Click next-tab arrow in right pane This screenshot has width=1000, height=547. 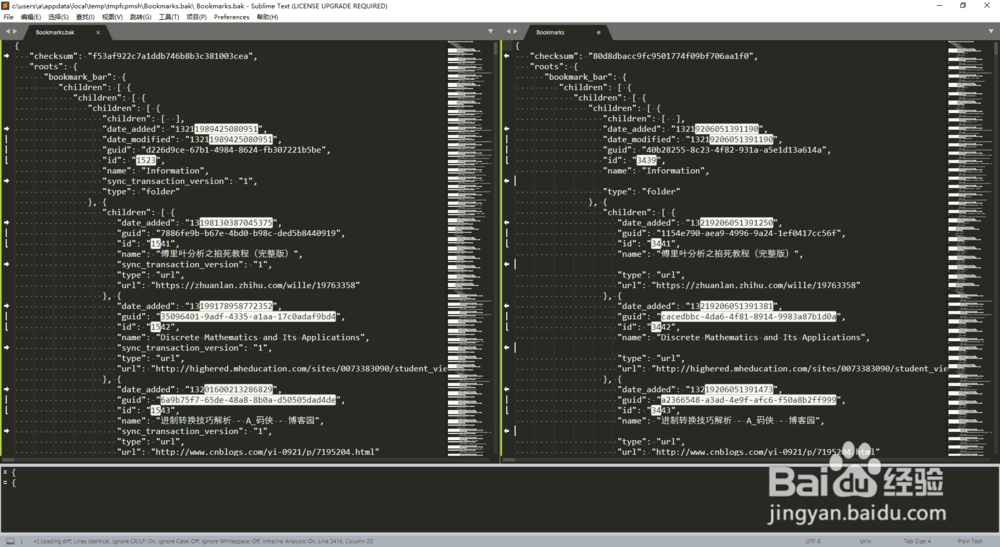coord(515,31)
